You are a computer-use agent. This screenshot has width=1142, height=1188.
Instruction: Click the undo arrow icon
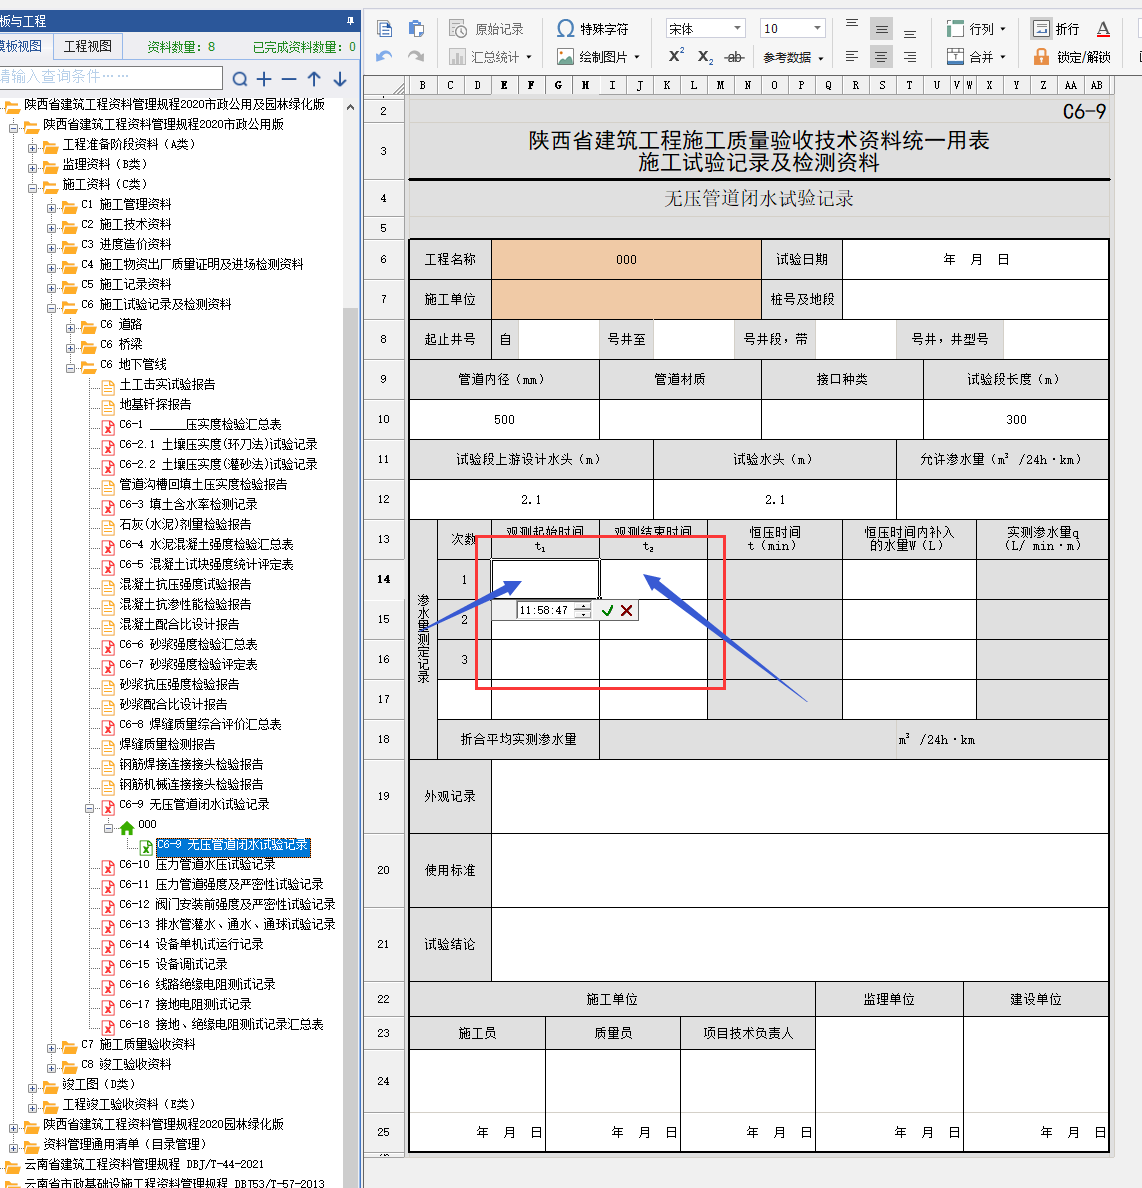[385, 57]
